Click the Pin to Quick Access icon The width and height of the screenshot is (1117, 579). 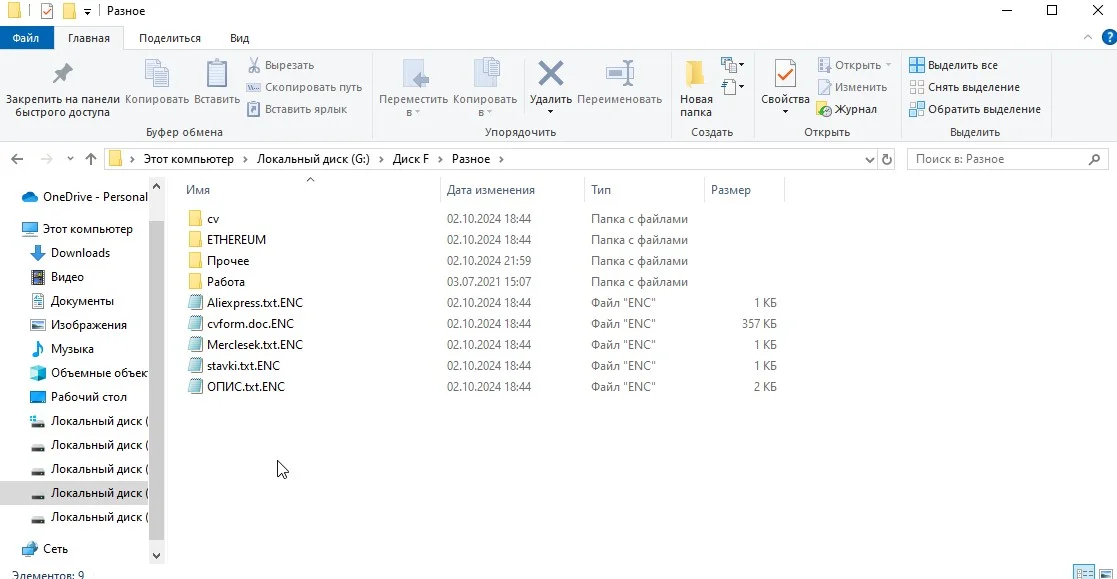tap(62, 74)
